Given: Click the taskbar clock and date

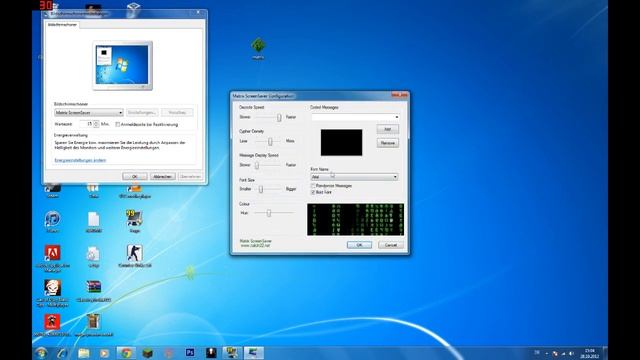Looking at the screenshot, I should (589, 353).
